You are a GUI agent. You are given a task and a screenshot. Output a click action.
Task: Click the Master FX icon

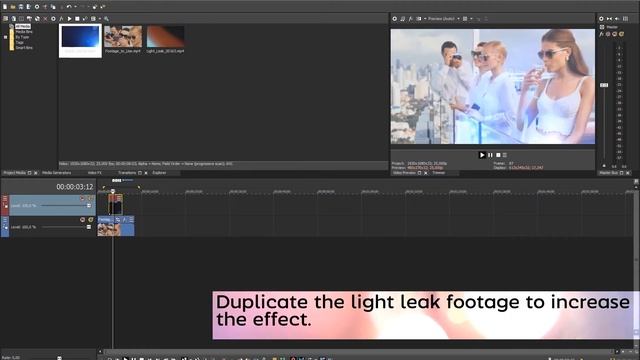pos(601,34)
